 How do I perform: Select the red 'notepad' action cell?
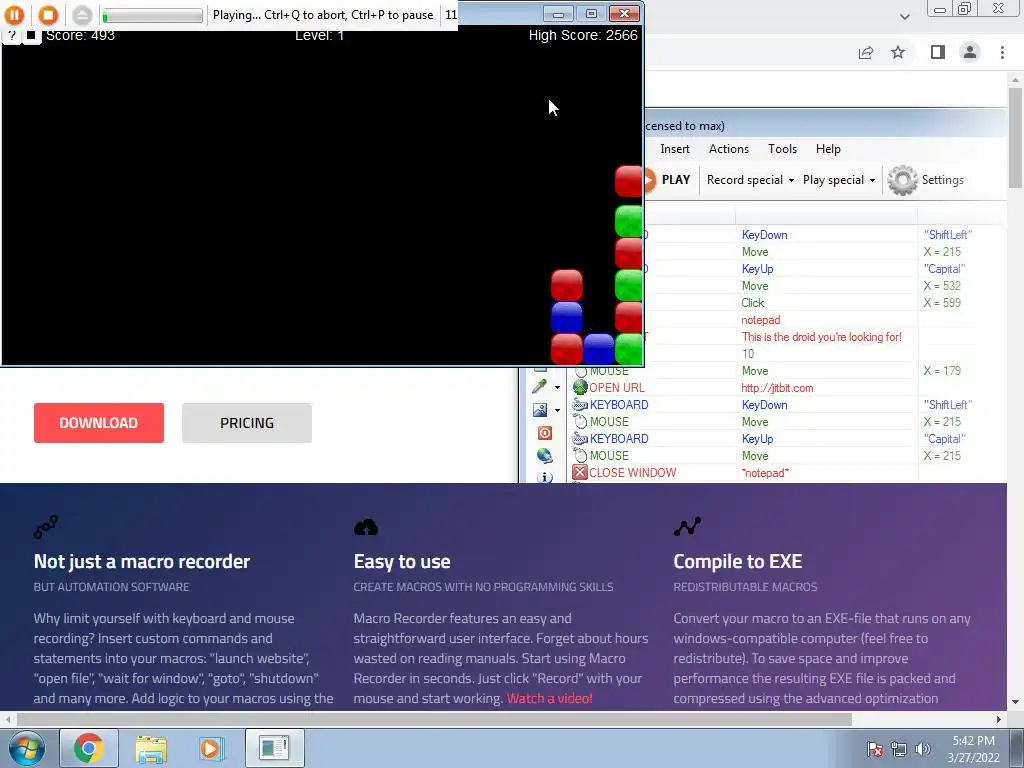[761, 320]
